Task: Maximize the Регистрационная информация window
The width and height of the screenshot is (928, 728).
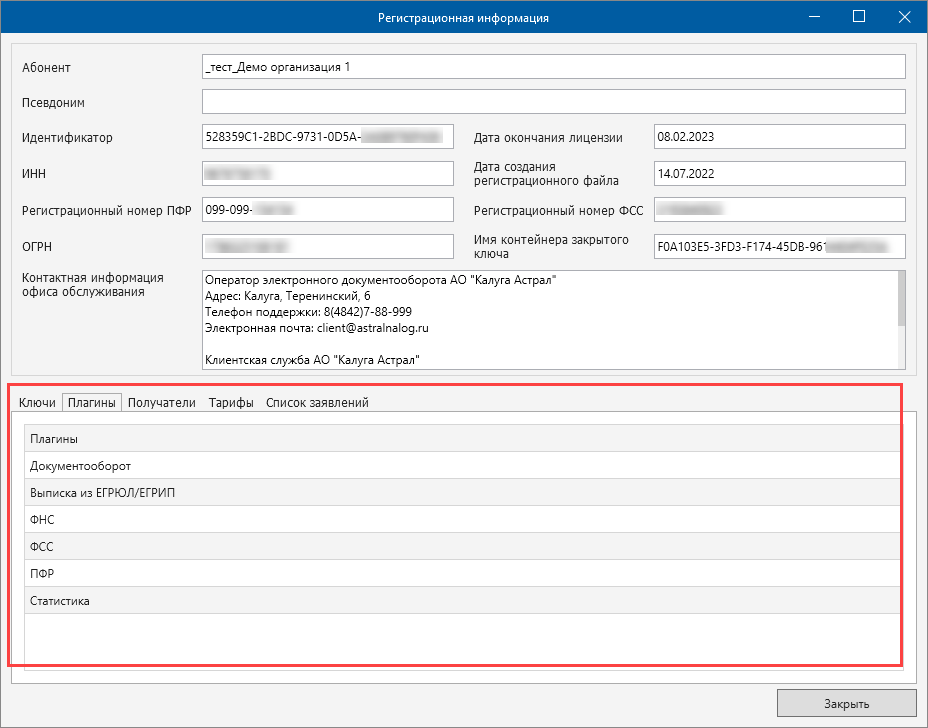Action: coord(858,17)
